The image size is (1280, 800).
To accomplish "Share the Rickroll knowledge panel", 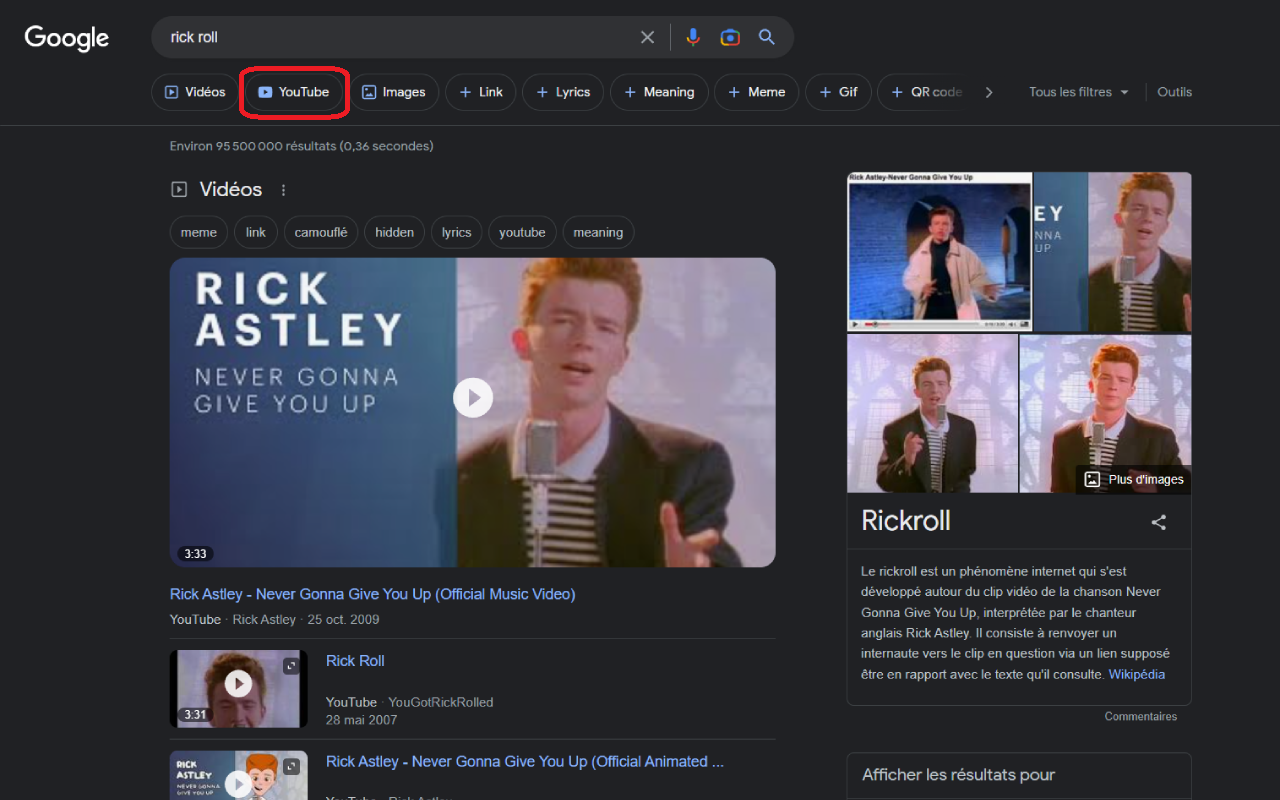I will [x=1159, y=522].
